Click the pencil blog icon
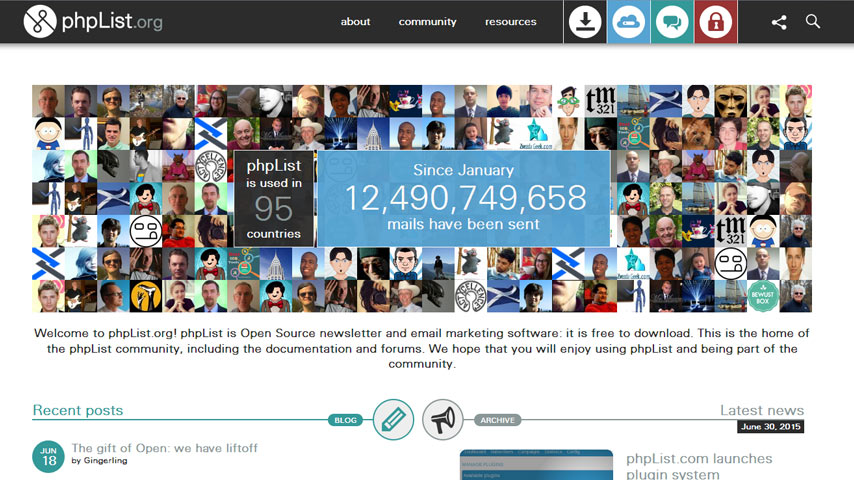 click(393, 420)
